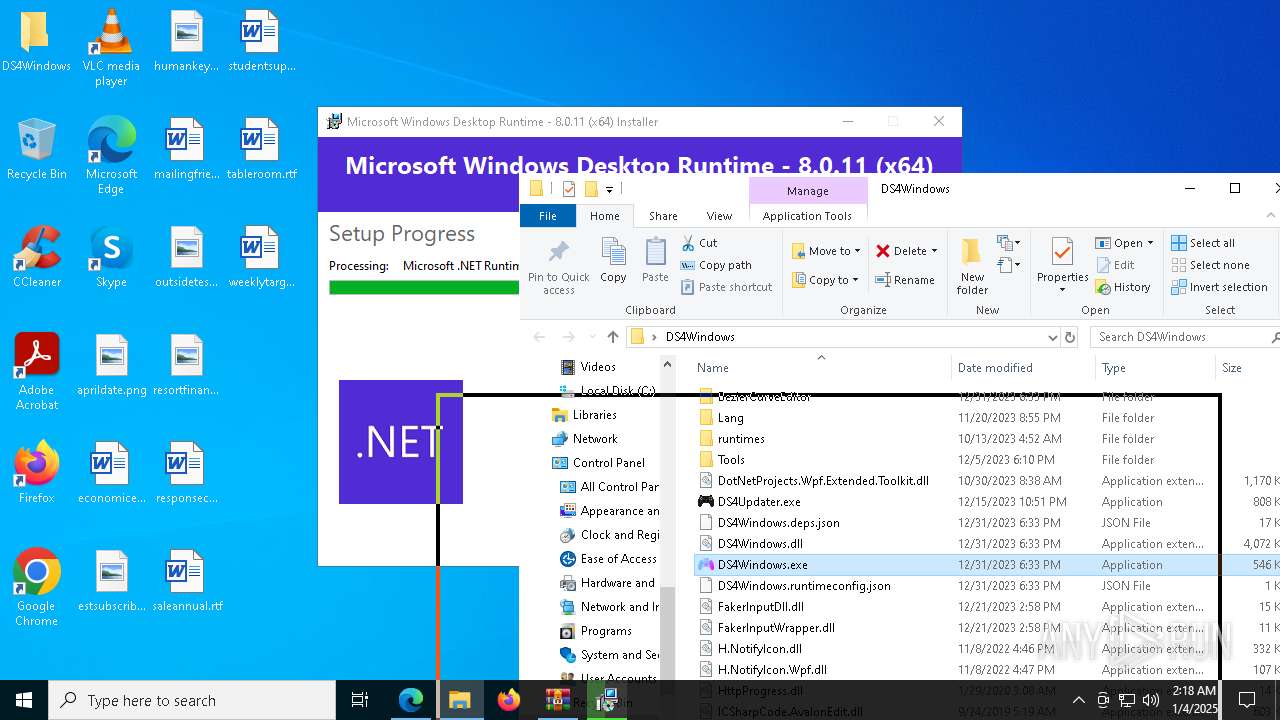Open Move to dropdown
1280x720 pixels.
point(826,251)
